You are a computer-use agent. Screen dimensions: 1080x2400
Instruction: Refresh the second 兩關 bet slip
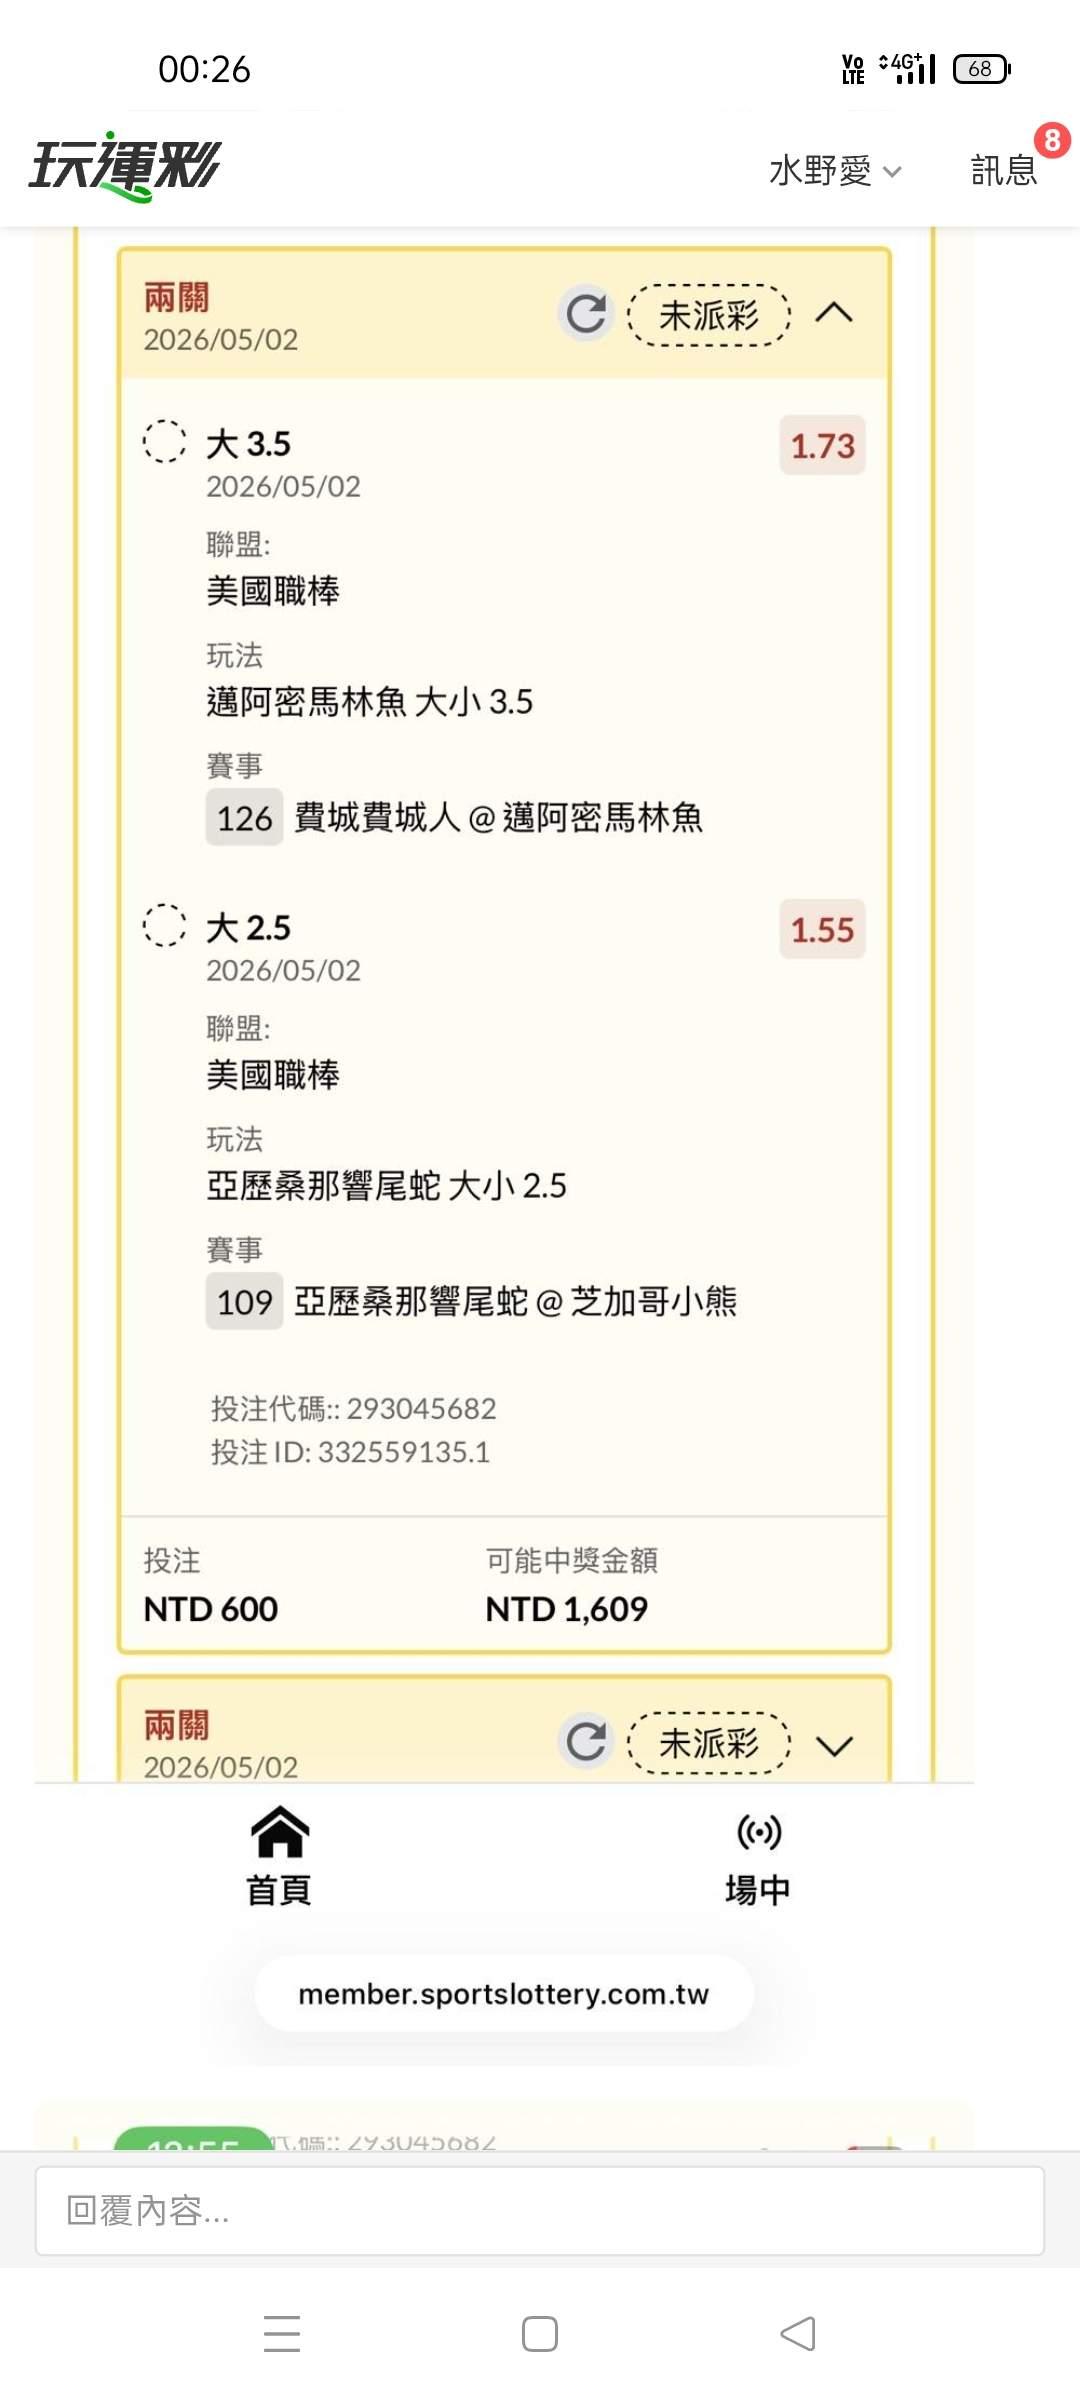click(x=586, y=1742)
